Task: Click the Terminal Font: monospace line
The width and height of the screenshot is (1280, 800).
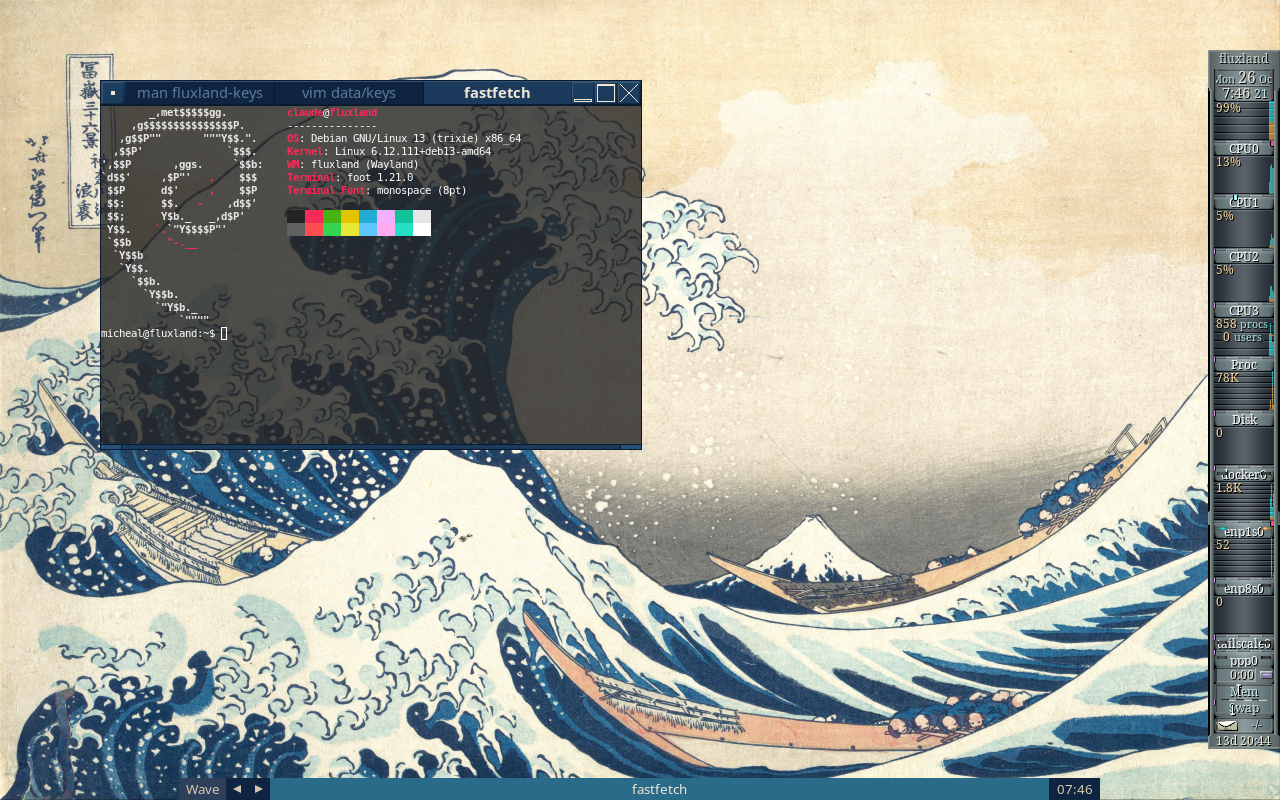Action: click(377, 190)
